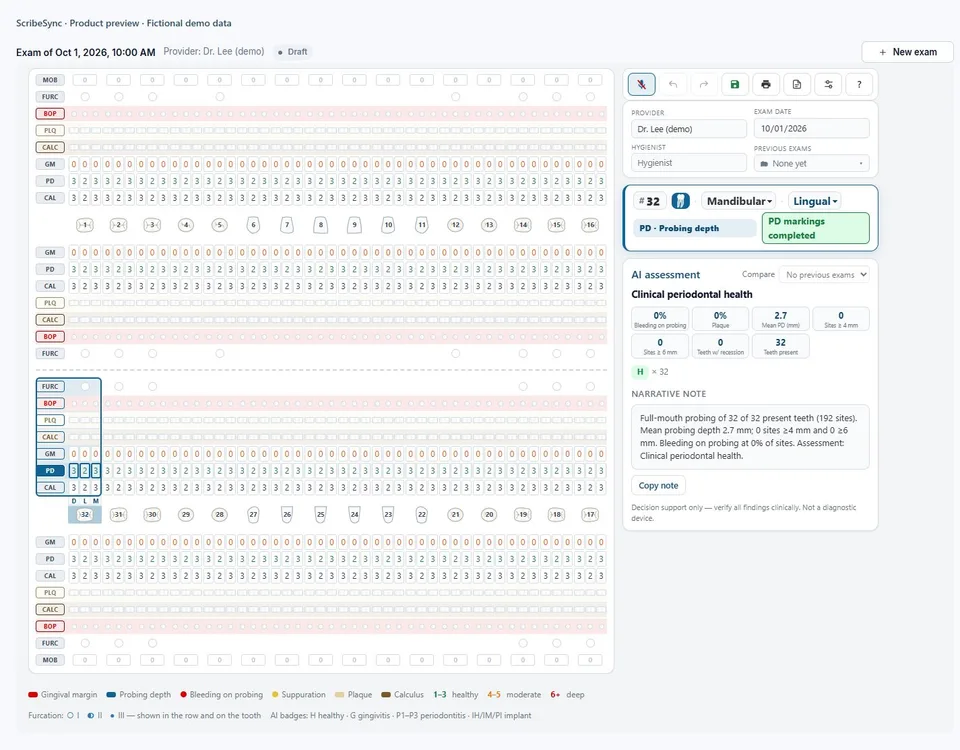
Task: Select tooth 19 icon in the chart
Action: click(x=522, y=514)
